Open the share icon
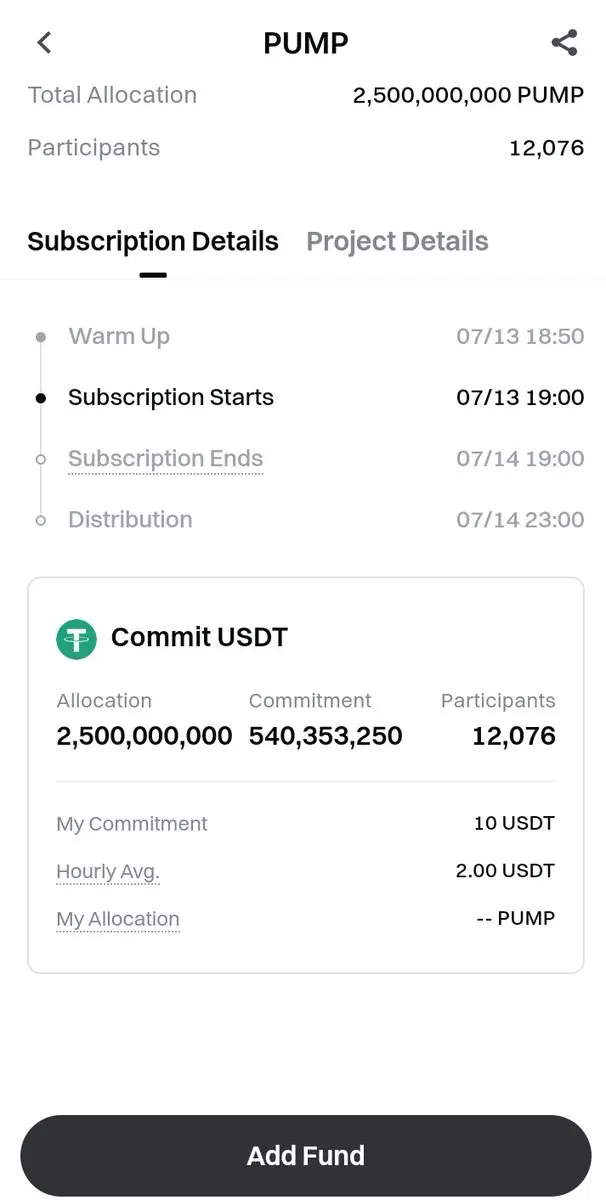 point(564,42)
